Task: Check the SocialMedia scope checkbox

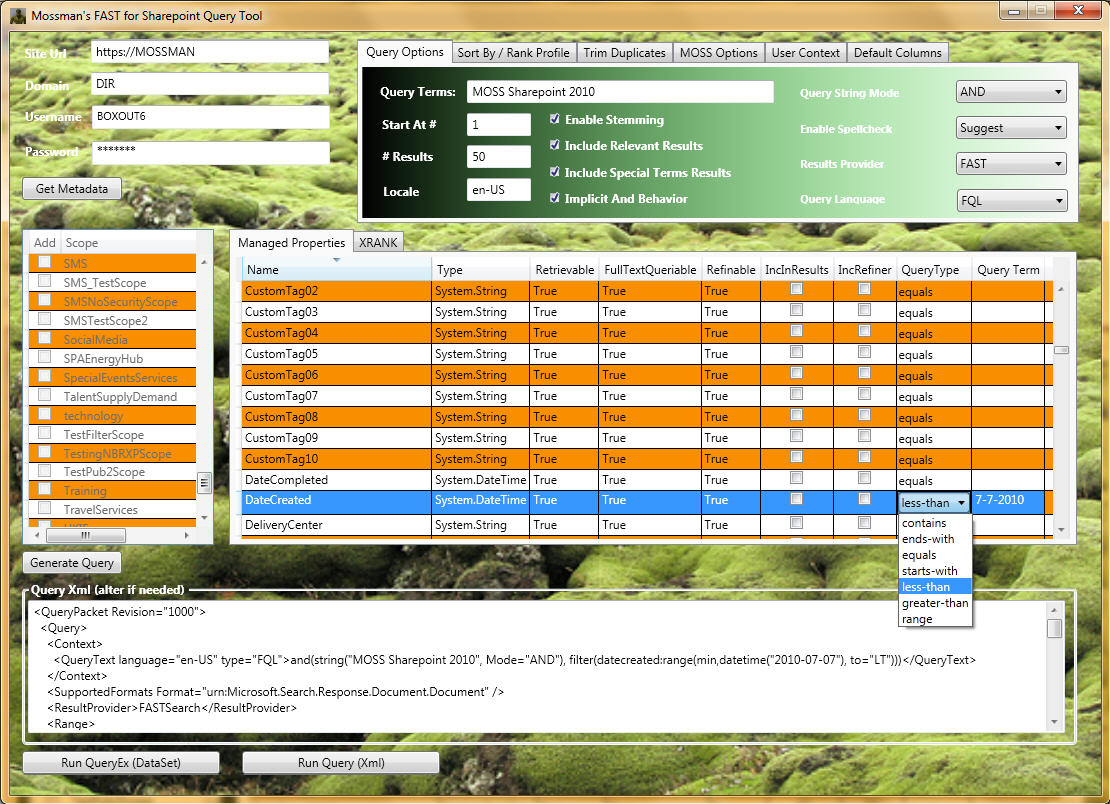Action: click(44, 339)
